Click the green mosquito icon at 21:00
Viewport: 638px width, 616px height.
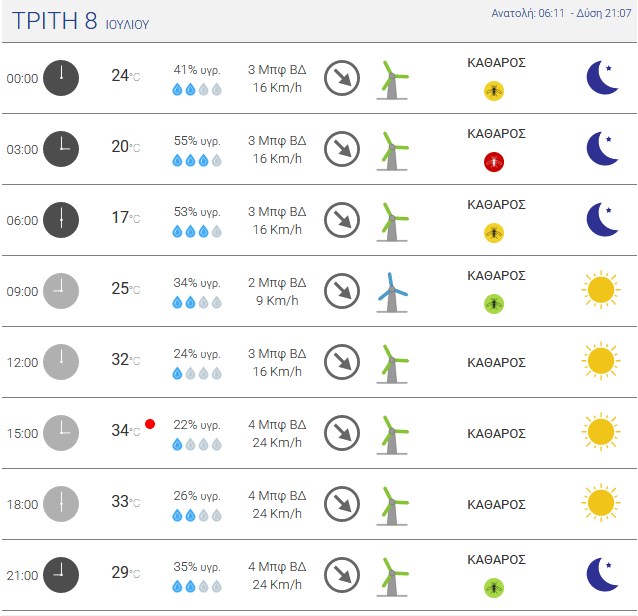[x=494, y=588]
